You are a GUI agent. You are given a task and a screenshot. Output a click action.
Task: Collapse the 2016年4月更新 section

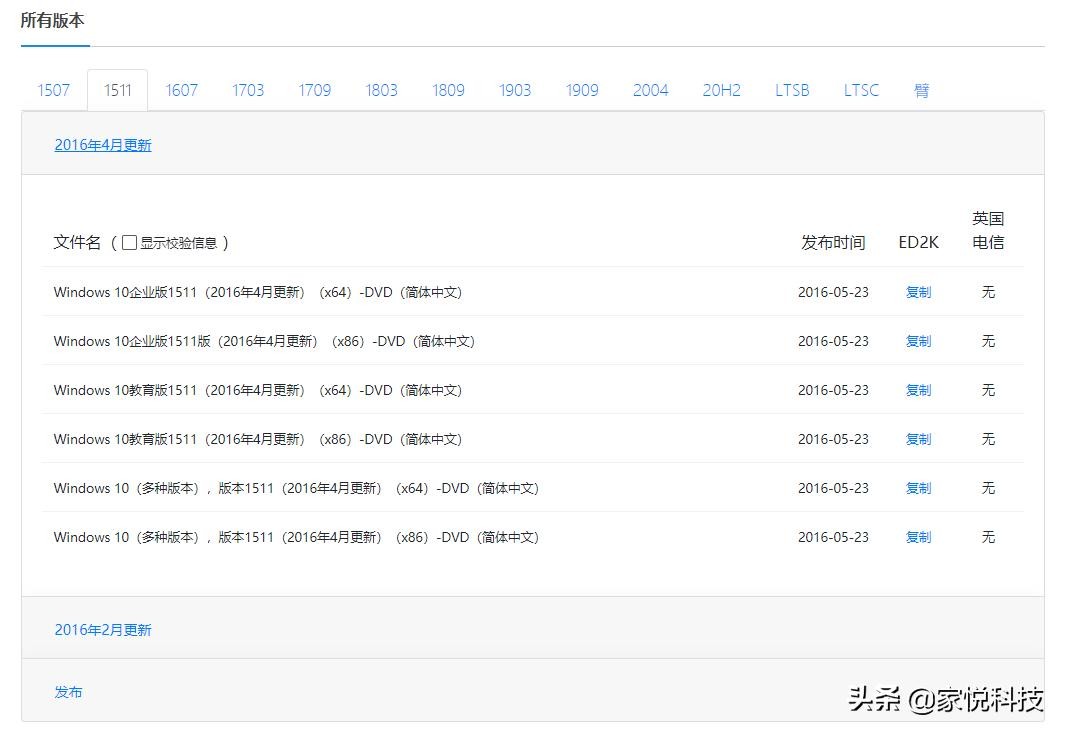point(103,145)
